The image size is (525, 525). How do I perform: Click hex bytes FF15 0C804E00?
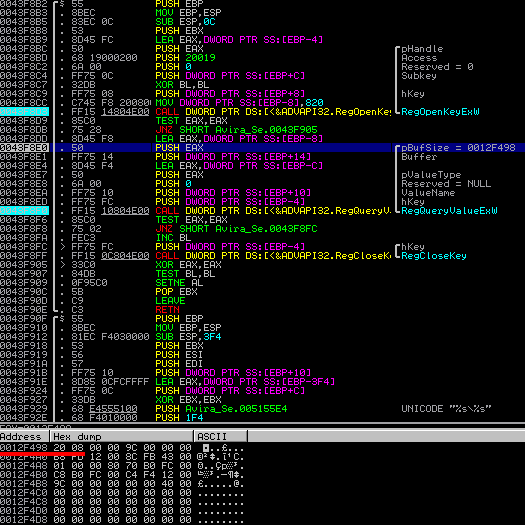(110, 256)
